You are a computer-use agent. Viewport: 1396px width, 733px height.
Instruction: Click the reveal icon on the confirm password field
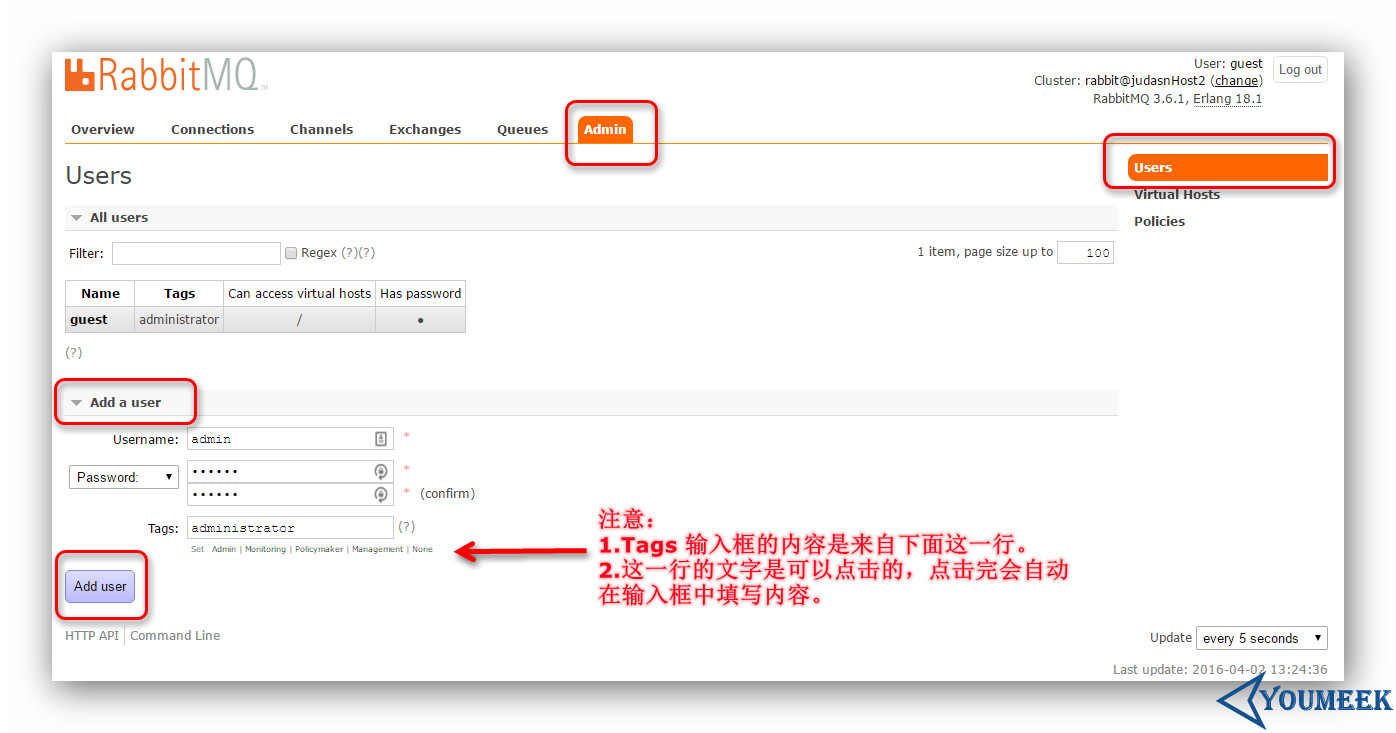click(380, 494)
